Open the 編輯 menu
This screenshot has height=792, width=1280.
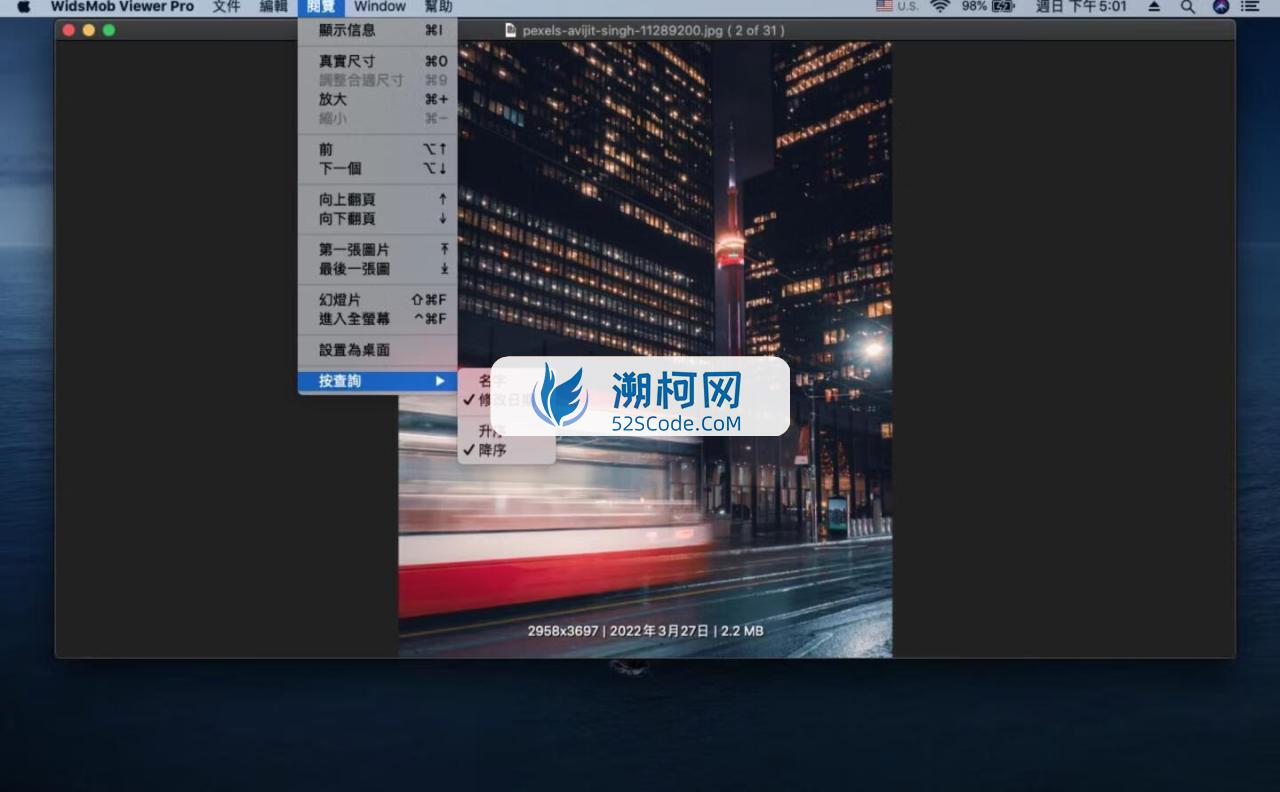click(273, 6)
